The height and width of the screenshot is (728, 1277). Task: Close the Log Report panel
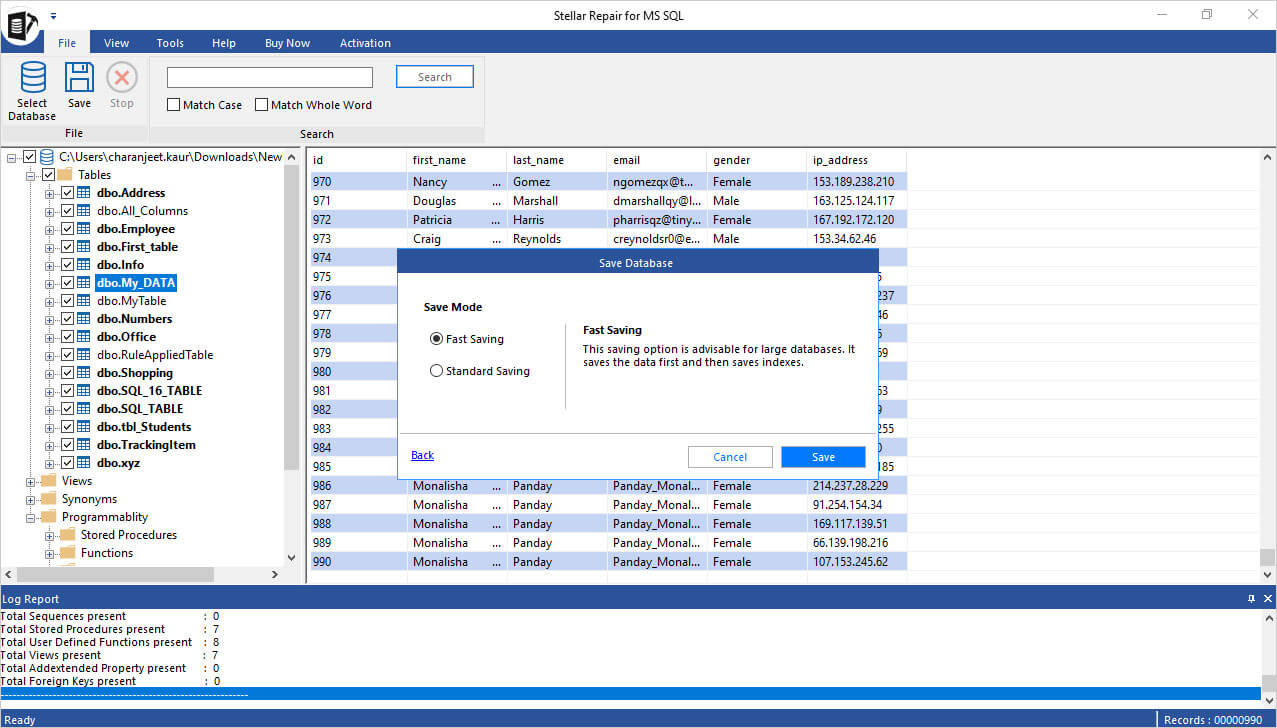tap(1267, 599)
